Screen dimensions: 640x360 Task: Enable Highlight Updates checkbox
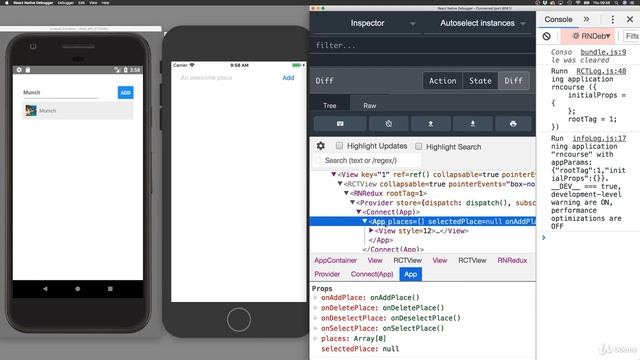click(x=339, y=146)
